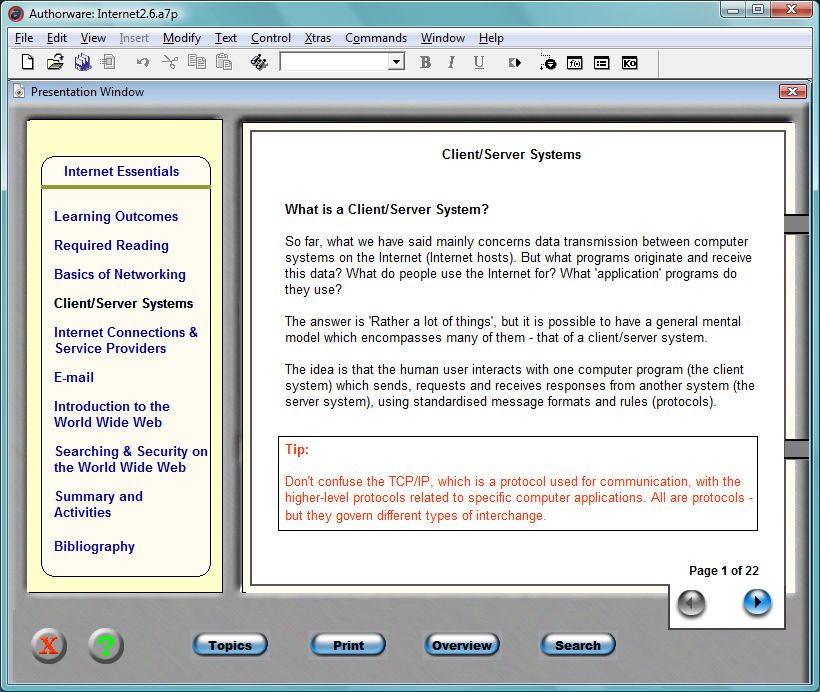Screen dimensions: 820x692
Task: Close the Presentation Window
Action: [792, 92]
